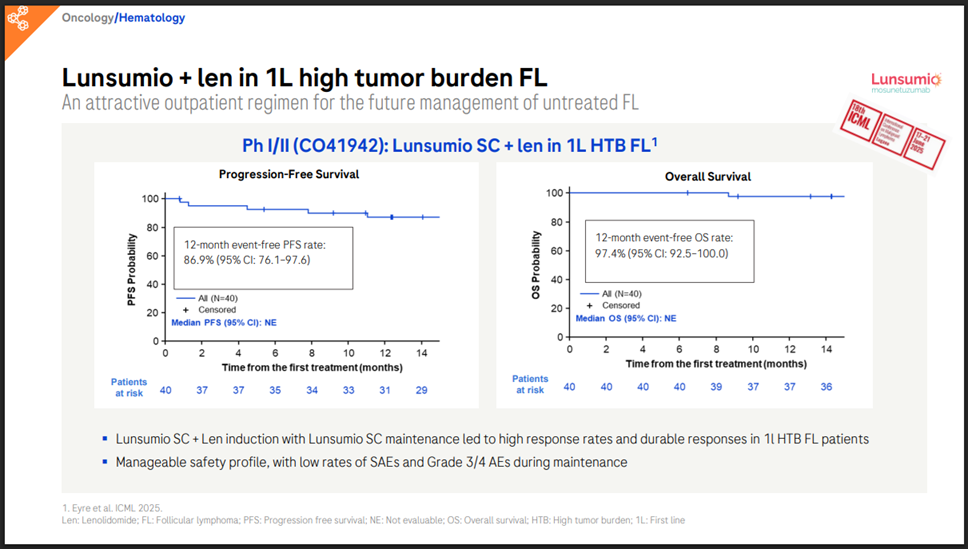Click '86.9% (95% CI: 76.1–97.6)' value

coord(247,260)
